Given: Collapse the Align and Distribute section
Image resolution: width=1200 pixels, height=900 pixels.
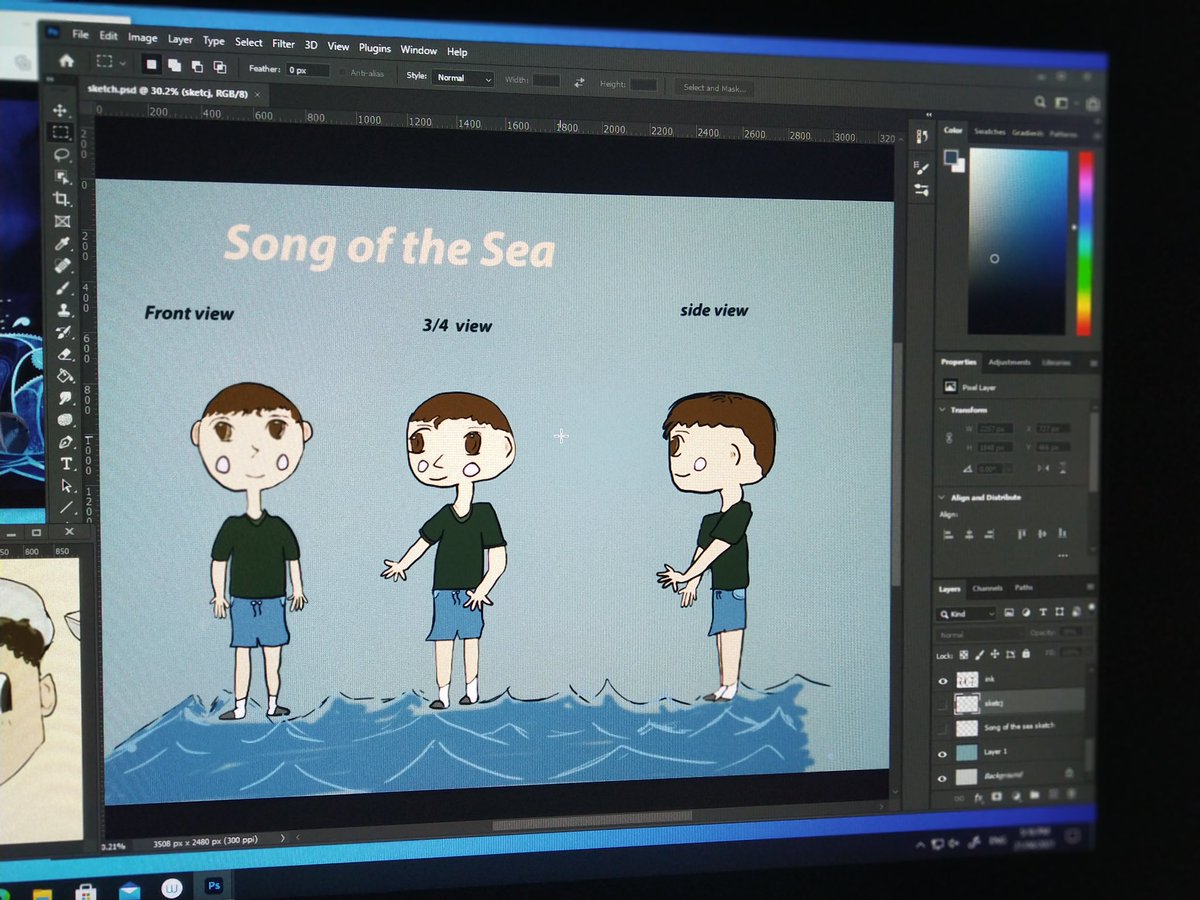Looking at the screenshot, I should 941,497.
